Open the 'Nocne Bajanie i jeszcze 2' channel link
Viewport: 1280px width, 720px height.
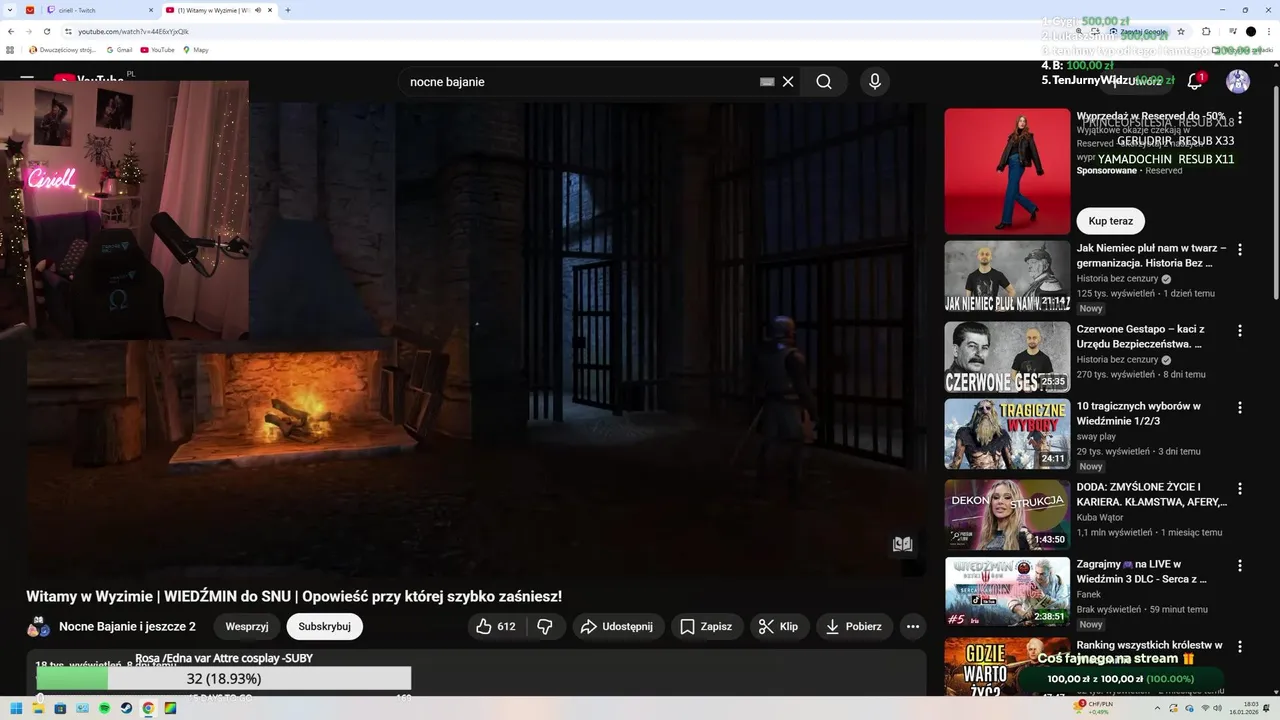click(x=127, y=626)
